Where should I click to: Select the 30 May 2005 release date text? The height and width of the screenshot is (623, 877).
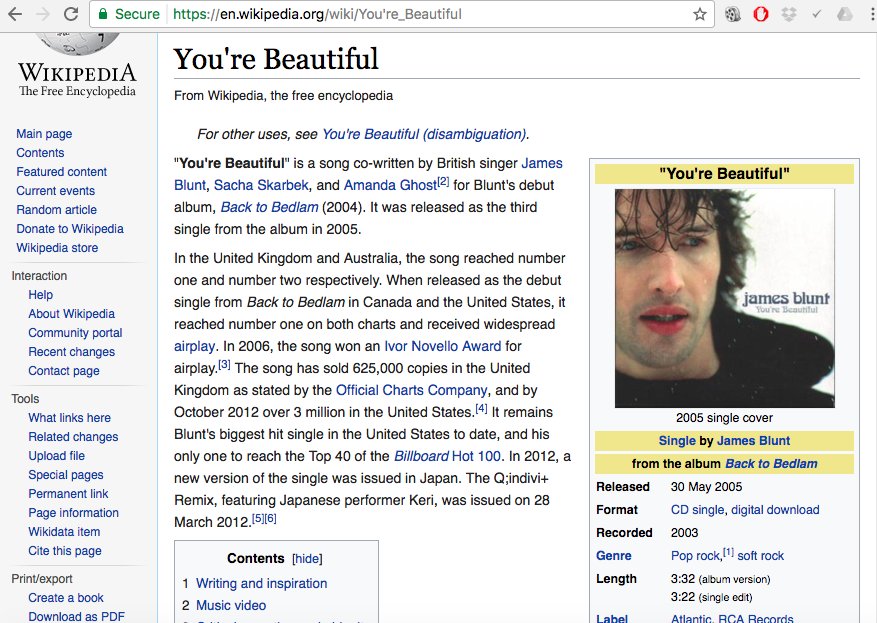point(706,487)
